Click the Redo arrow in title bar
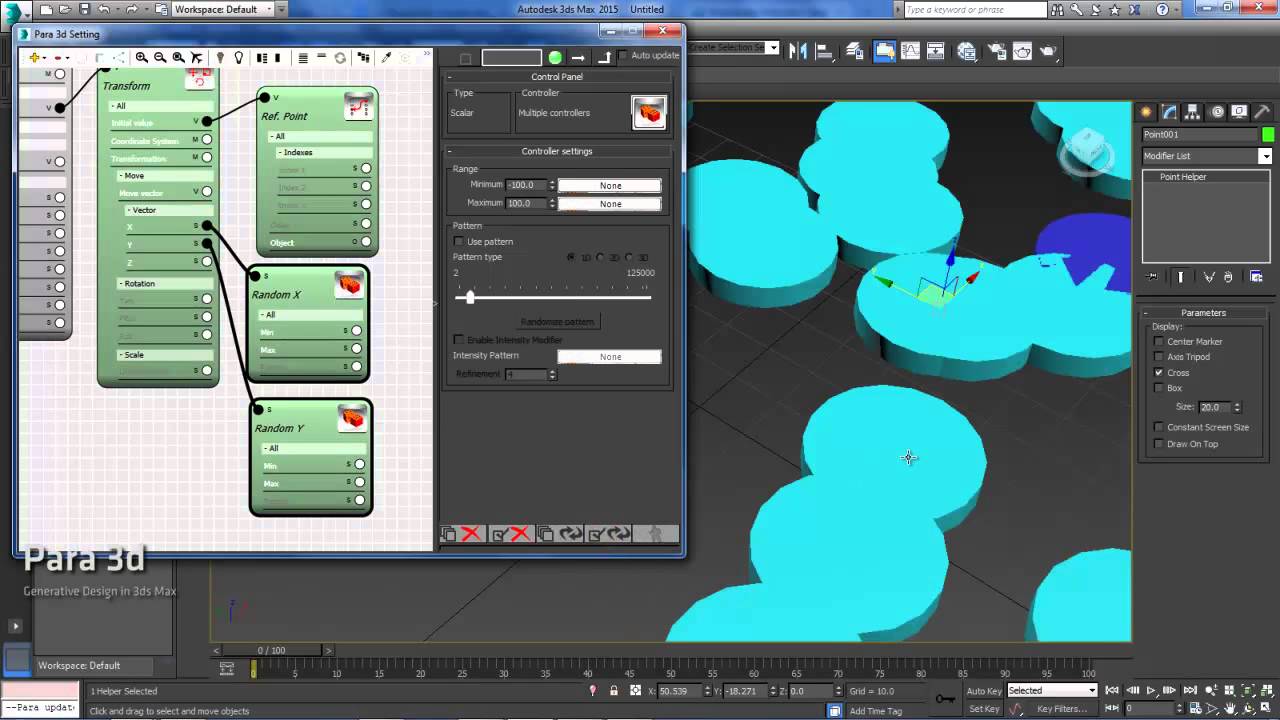Screen dimensions: 1280x720 [x=131, y=9]
